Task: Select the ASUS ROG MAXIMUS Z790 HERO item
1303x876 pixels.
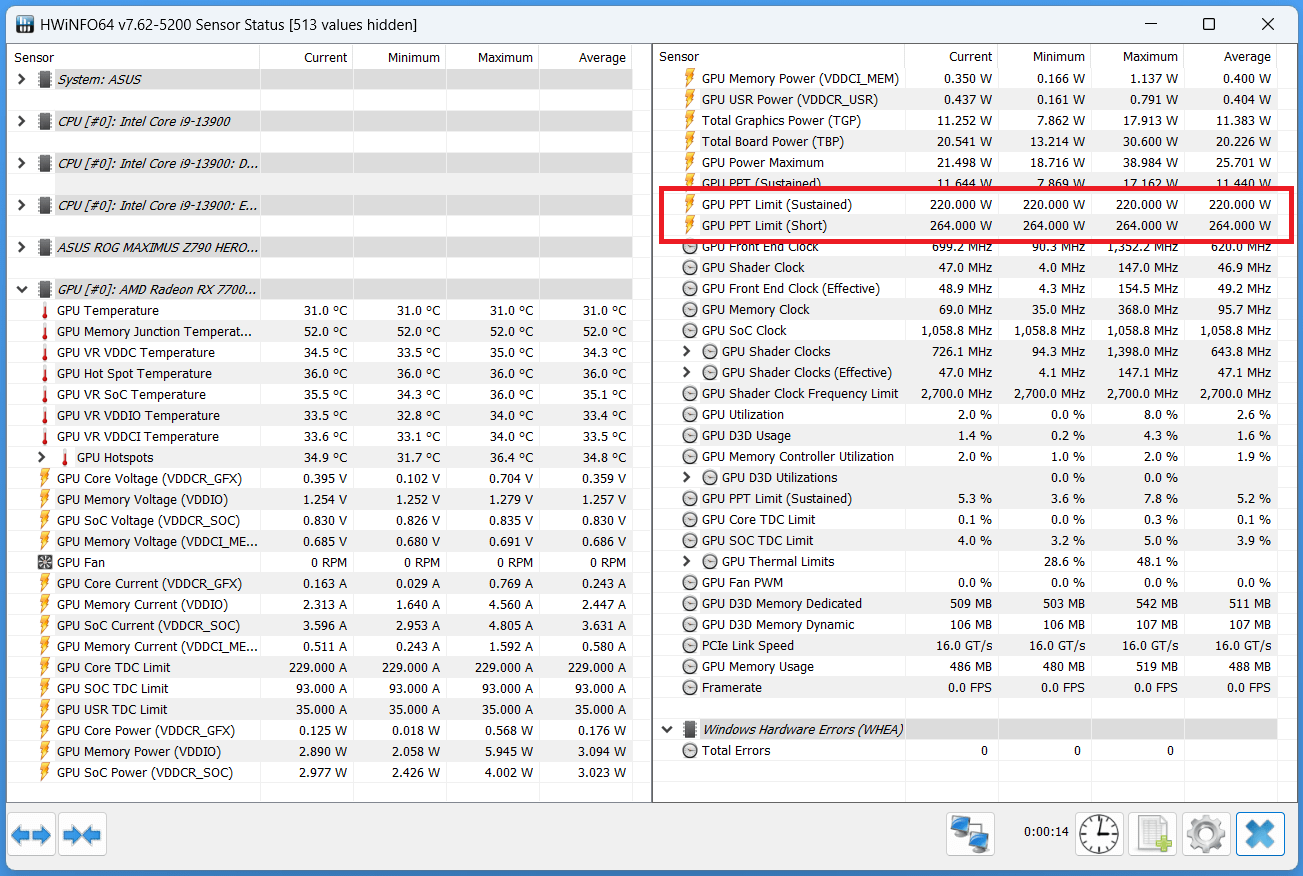Action: pos(157,247)
